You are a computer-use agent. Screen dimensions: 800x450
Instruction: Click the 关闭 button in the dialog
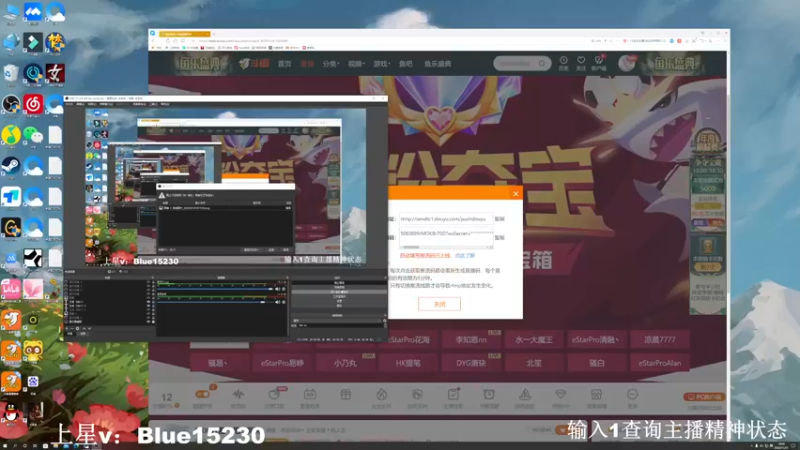coord(439,304)
